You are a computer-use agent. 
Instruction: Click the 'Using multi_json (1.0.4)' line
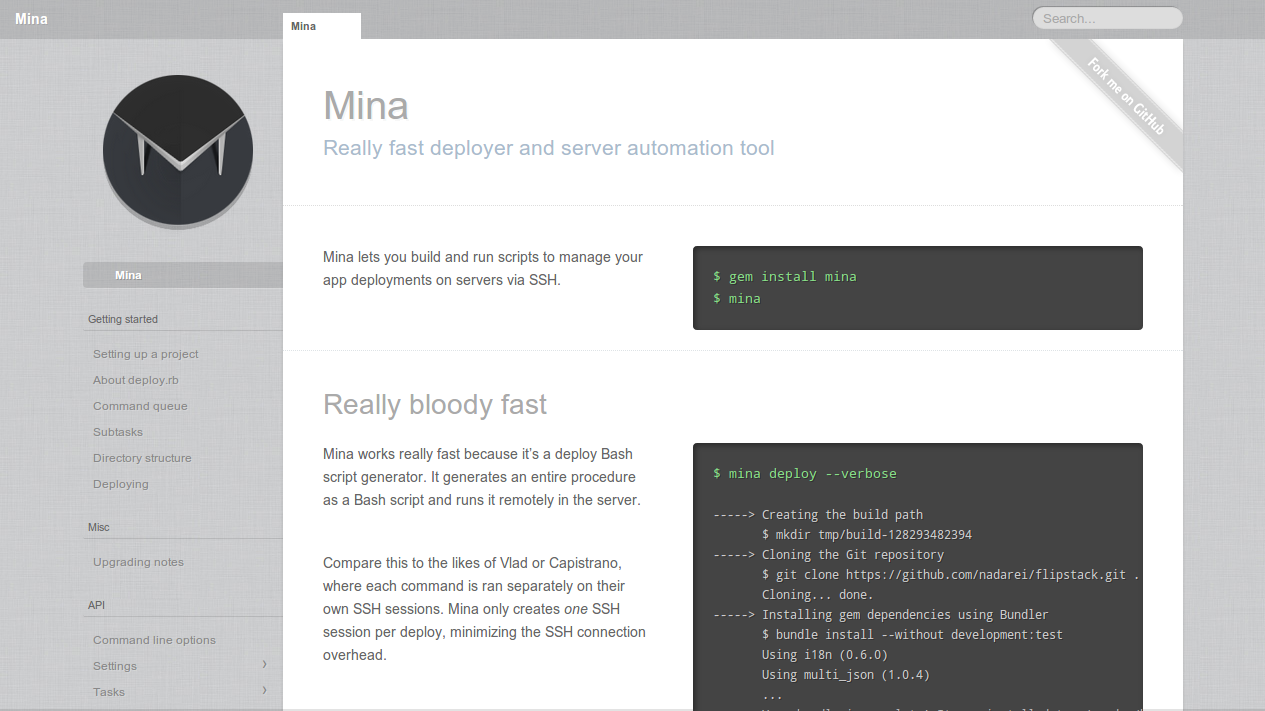846,674
